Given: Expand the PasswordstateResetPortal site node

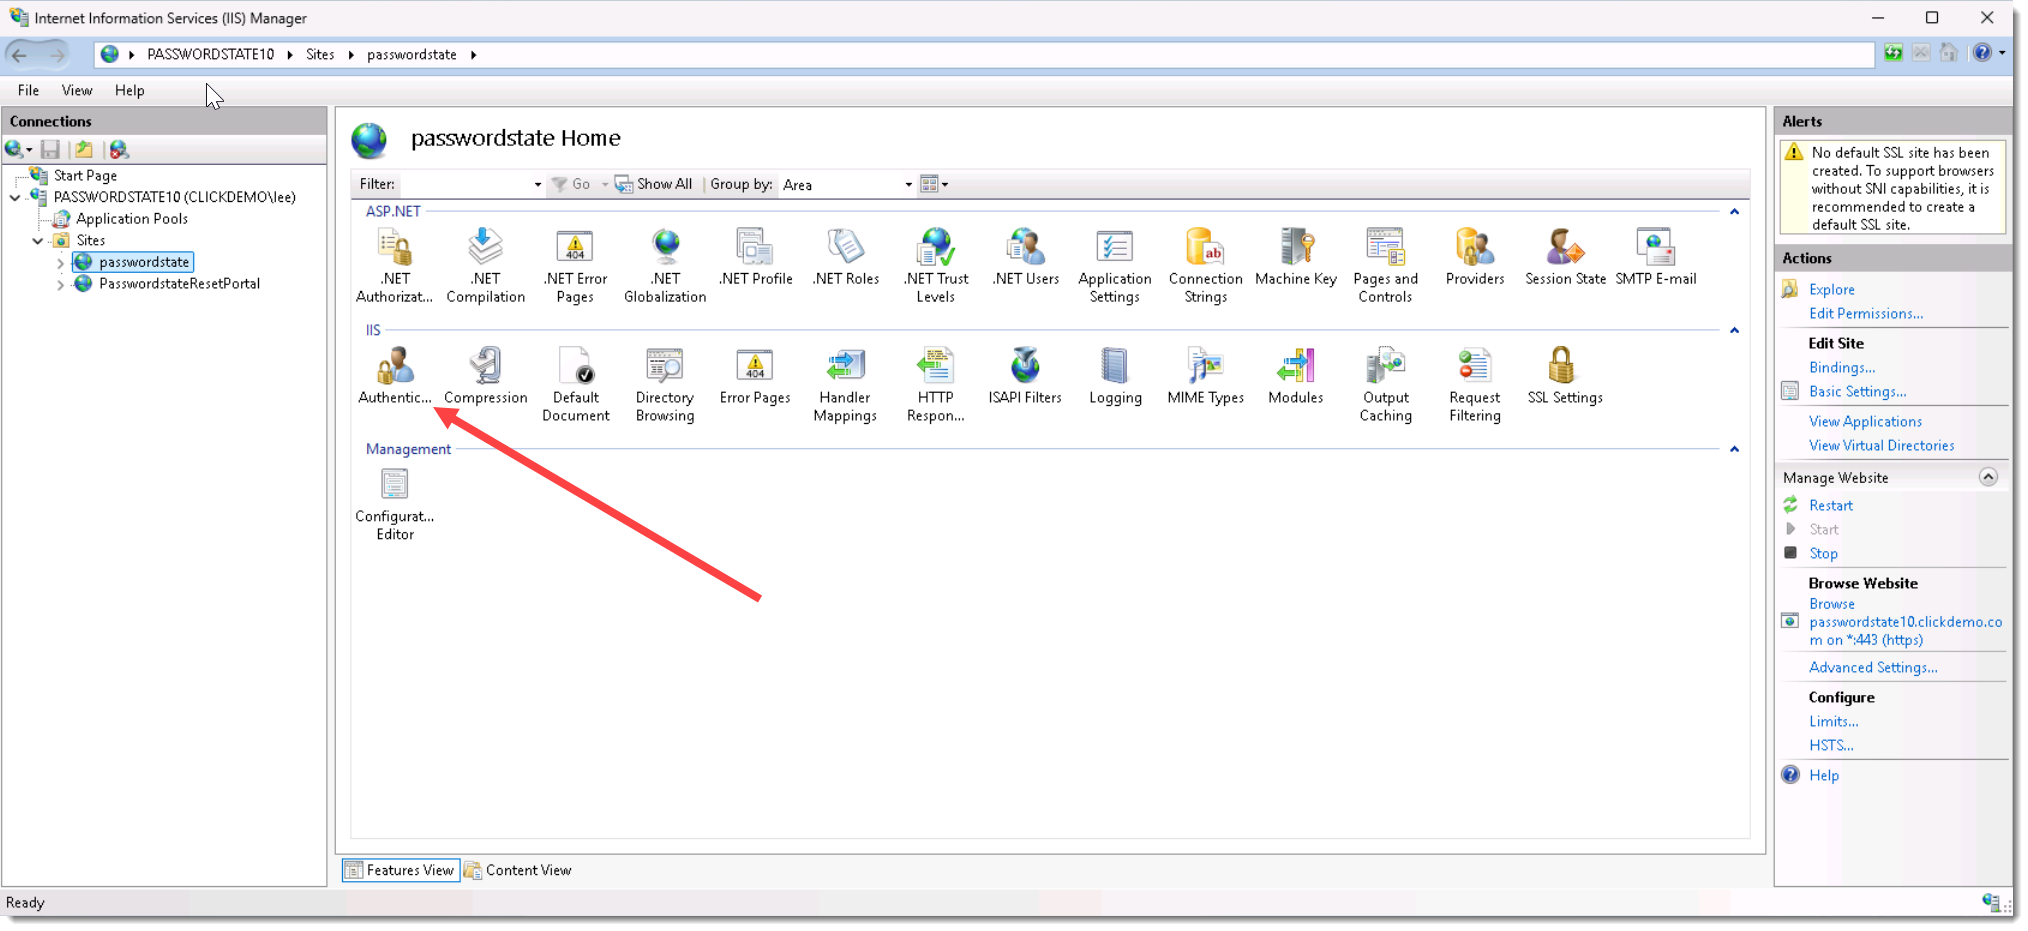Looking at the screenshot, I should point(60,285).
